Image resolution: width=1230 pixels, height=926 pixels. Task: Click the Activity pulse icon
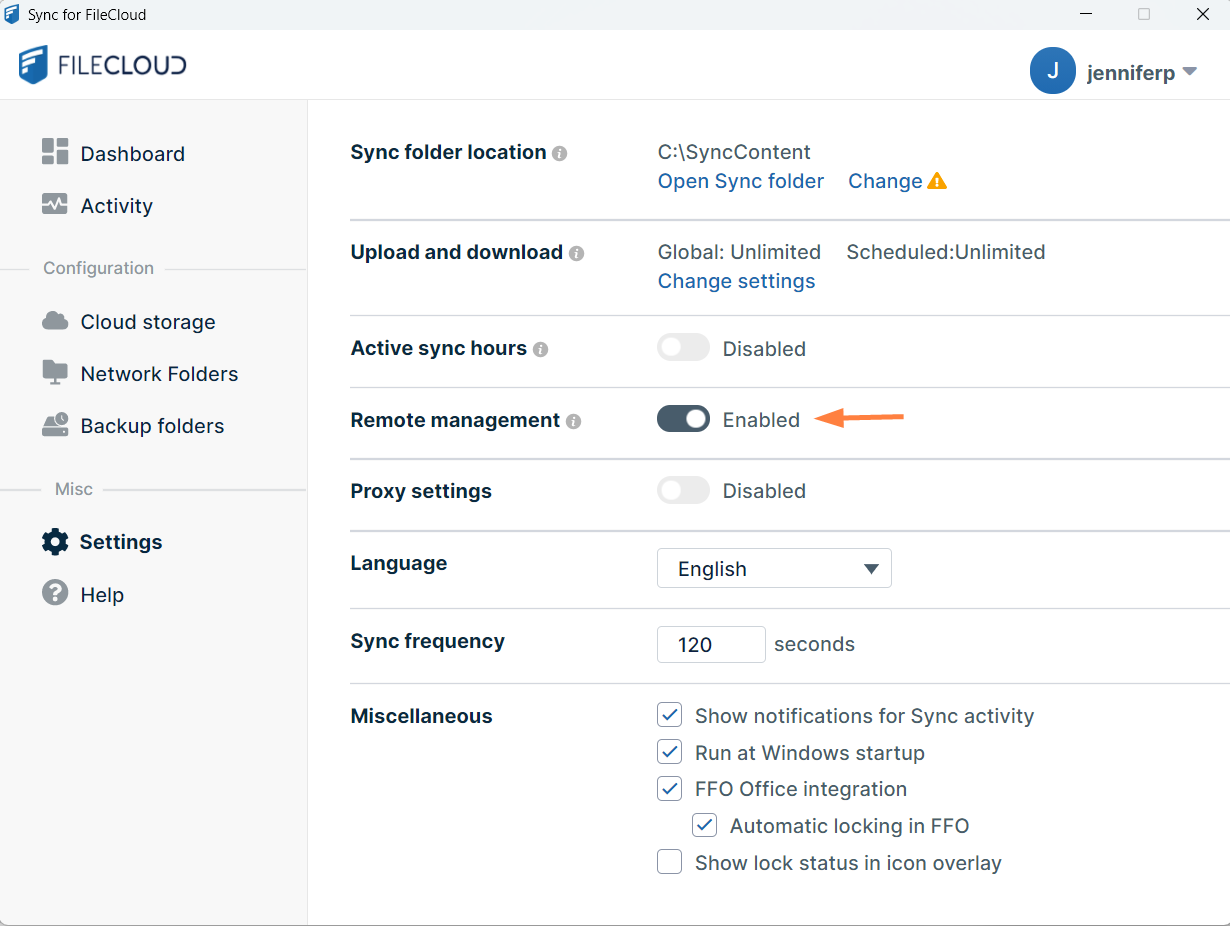point(55,205)
